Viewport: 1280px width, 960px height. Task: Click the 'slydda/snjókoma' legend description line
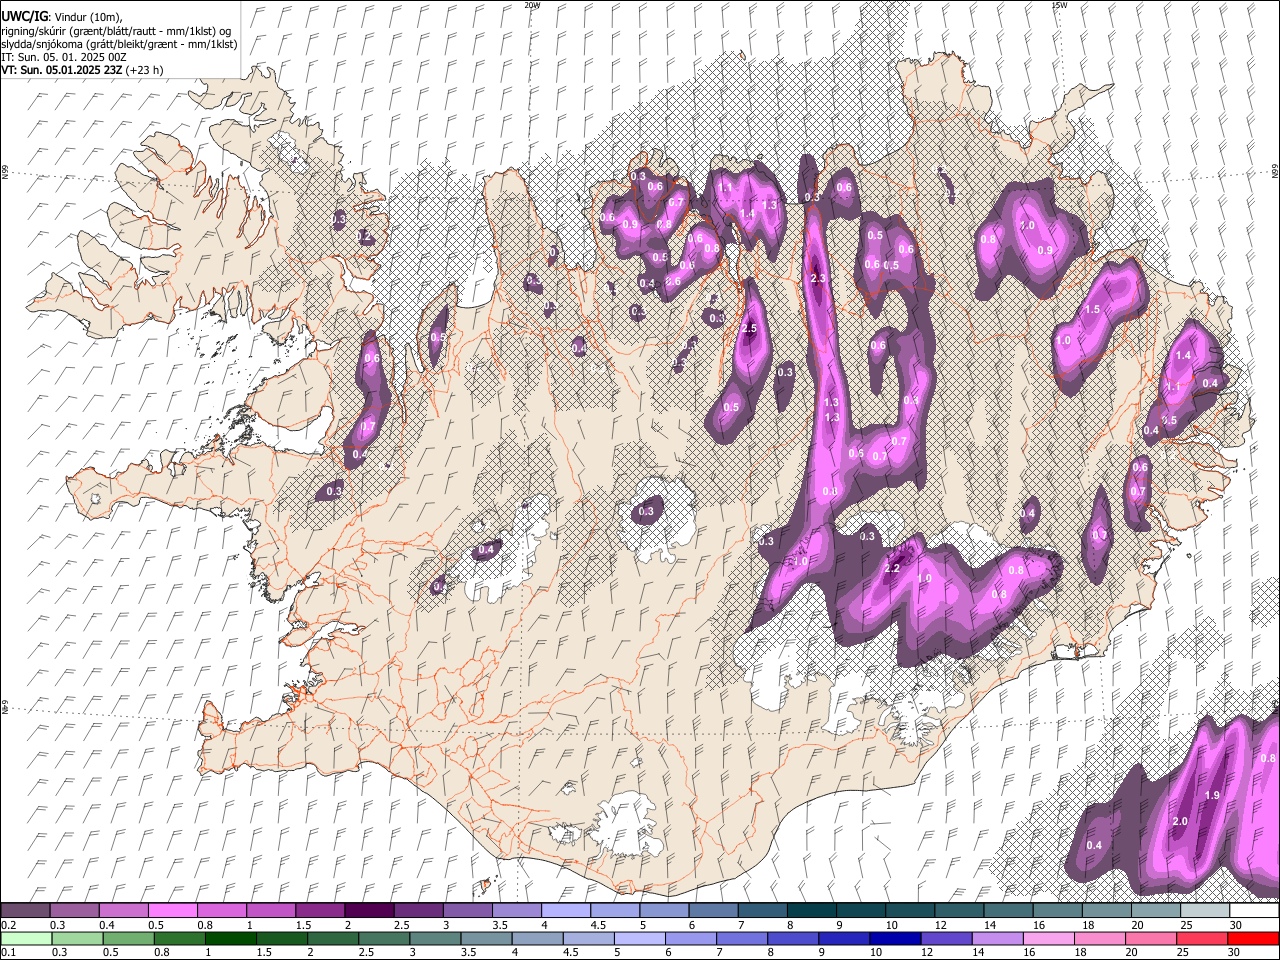119,44
